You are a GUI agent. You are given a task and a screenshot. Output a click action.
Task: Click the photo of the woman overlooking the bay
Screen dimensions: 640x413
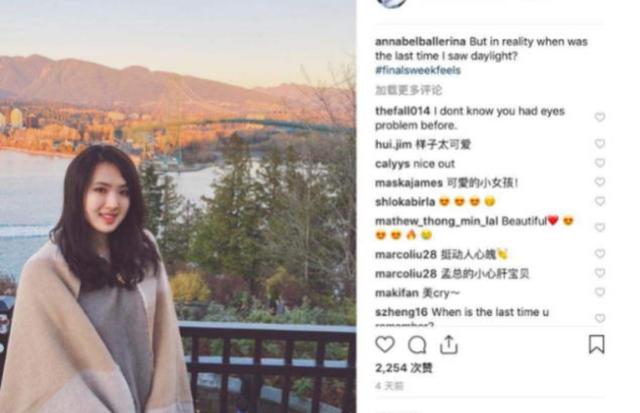tap(178, 206)
